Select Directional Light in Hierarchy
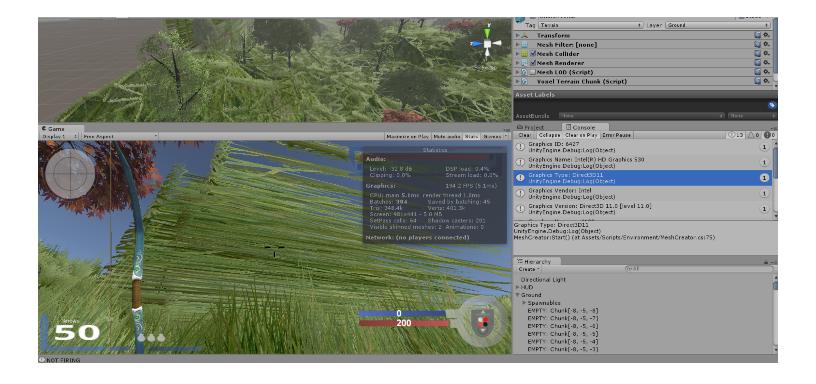The width and height of the screenshot is (816, 384). [543, 279]
